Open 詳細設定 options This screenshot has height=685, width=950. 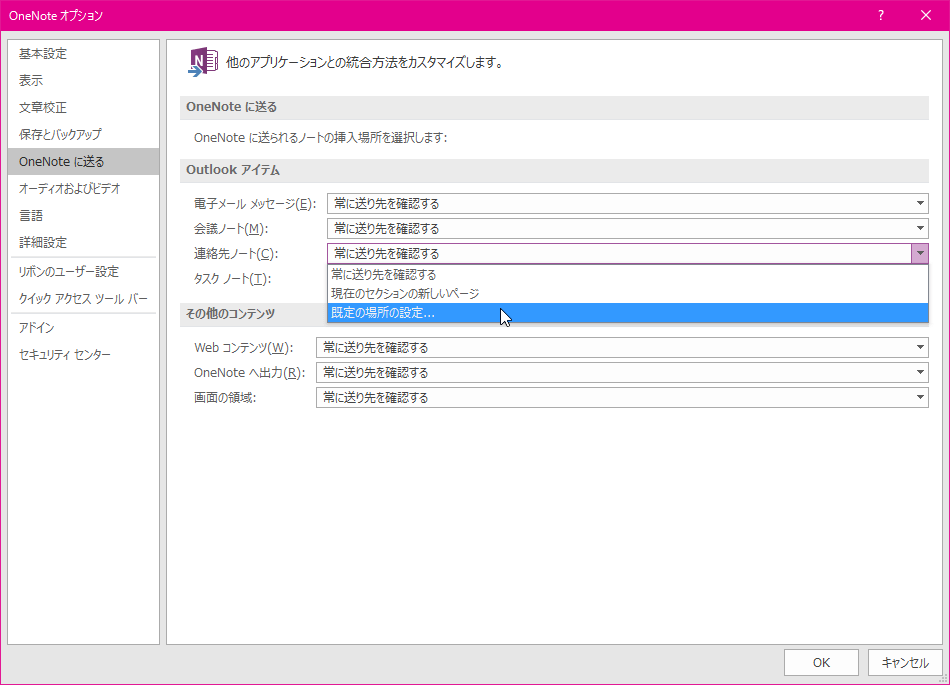84,242
